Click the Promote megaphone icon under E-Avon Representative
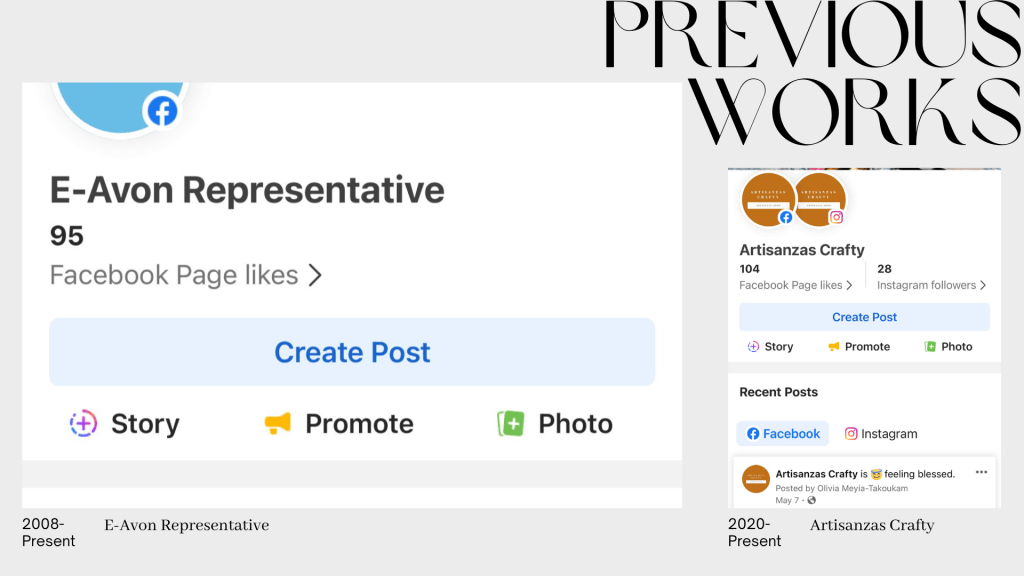The height and width of the screenshot is (576, 1024). [277, 424]
